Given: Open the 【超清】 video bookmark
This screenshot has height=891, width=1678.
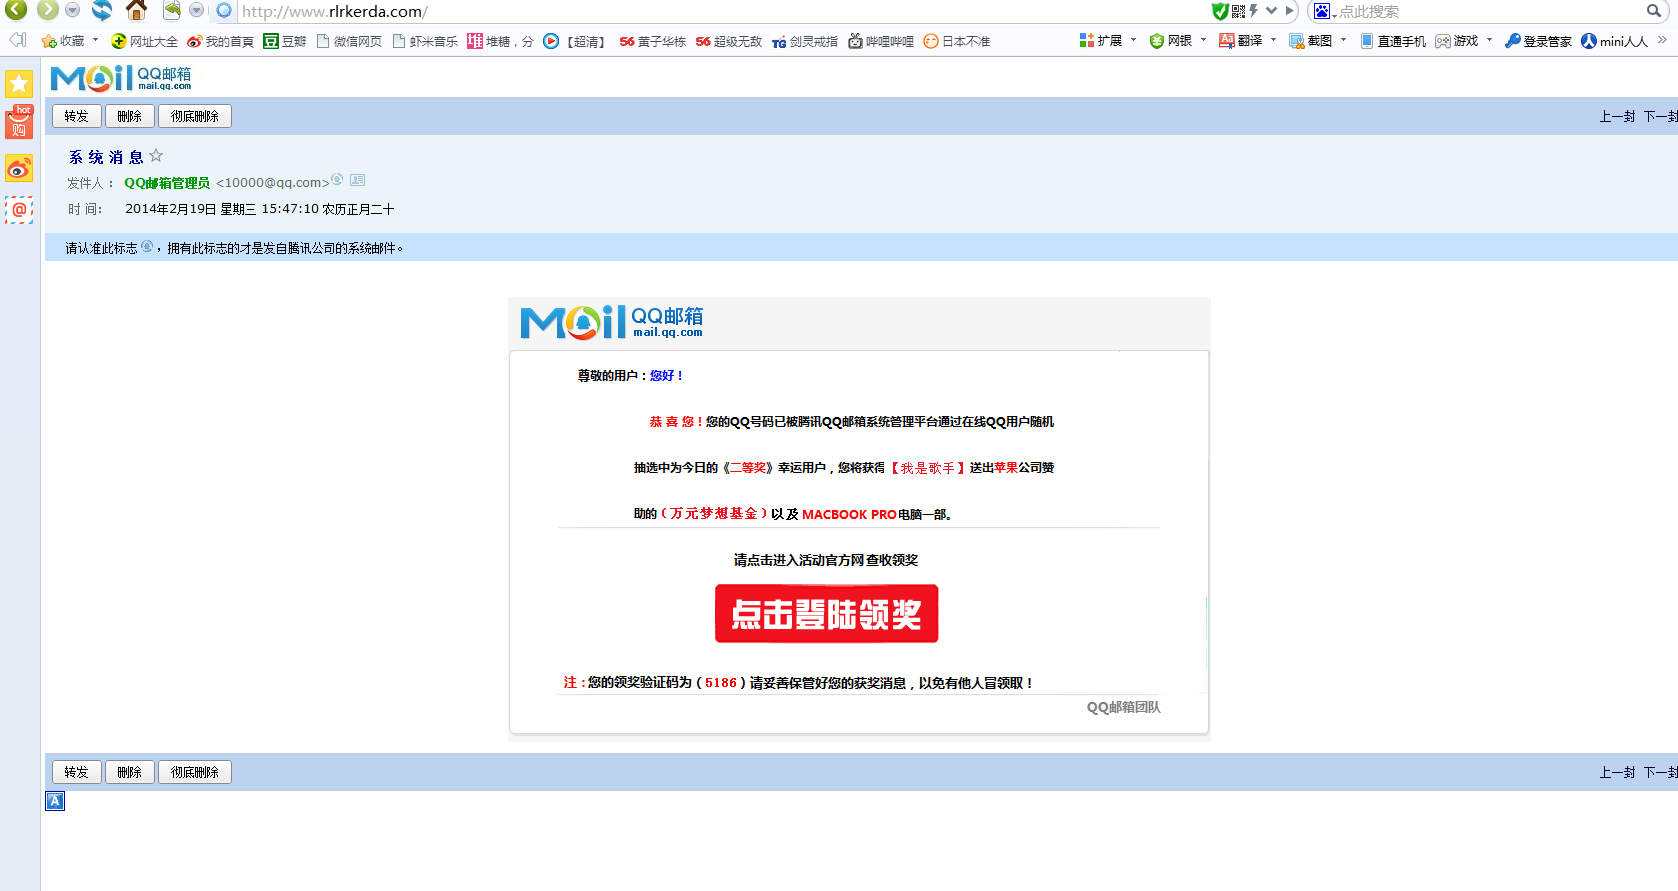Looking at the screenshot, I should [x=575, y=41].
